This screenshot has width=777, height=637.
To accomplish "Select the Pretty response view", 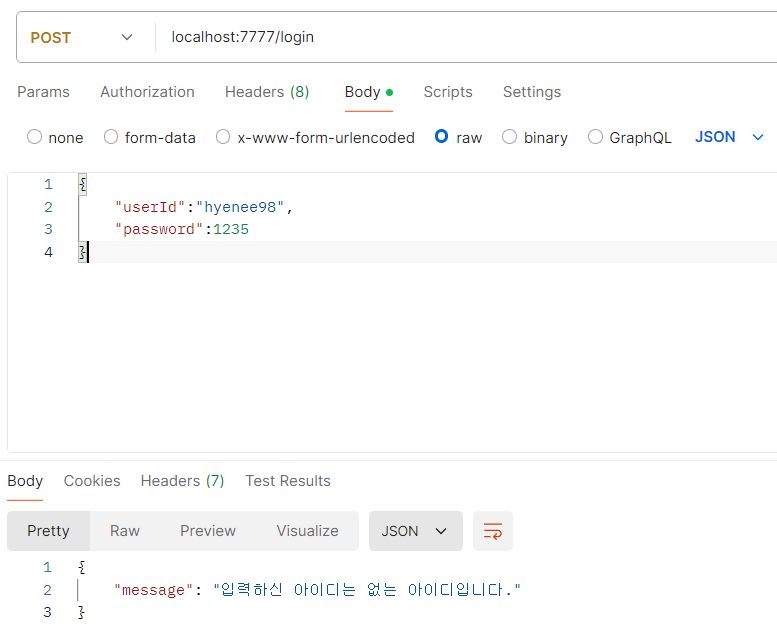I will [x=49, y=531].
